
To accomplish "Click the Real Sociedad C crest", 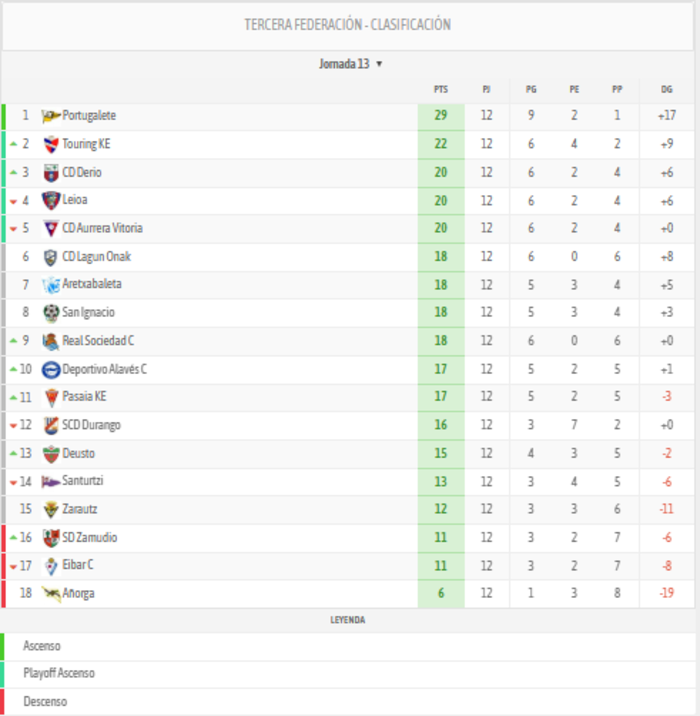I will [x=51, y=341].
